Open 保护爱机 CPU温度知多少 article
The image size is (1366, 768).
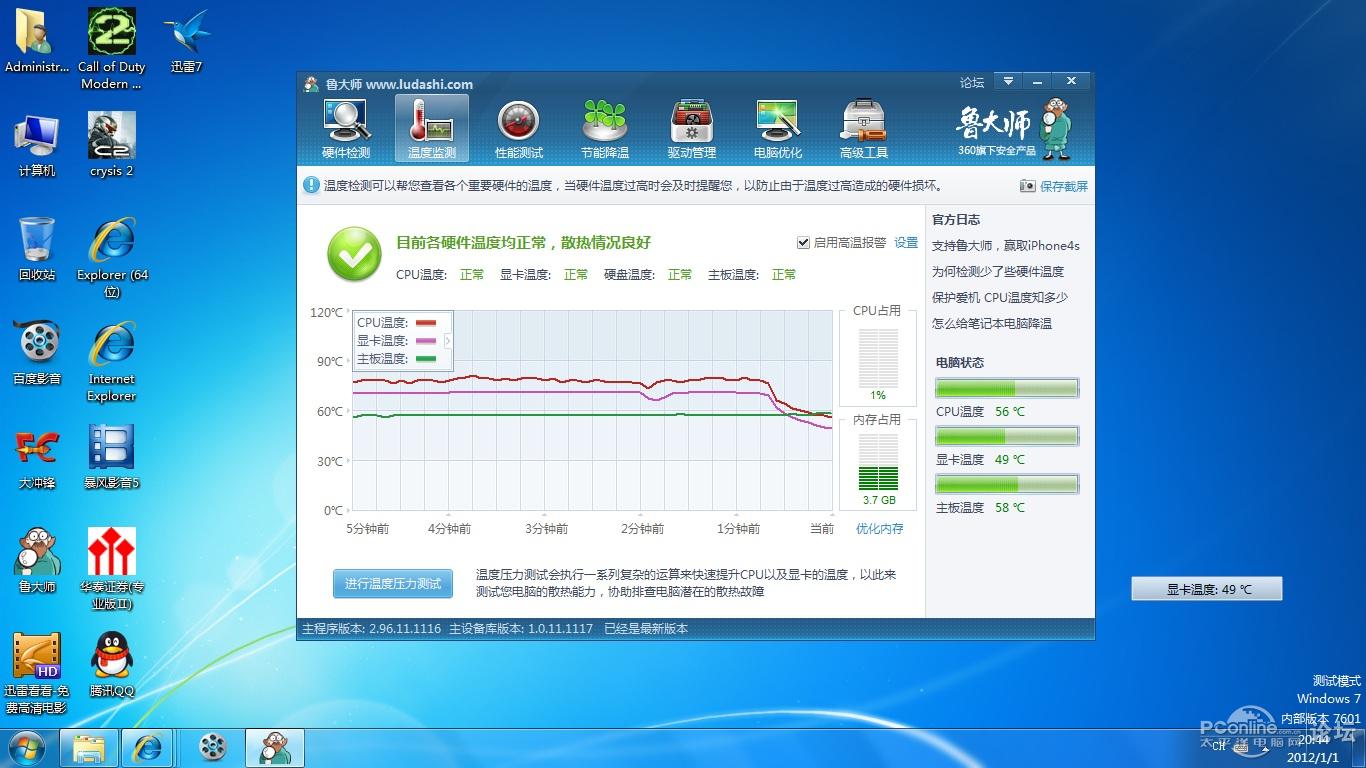(x=1000, y=298)
